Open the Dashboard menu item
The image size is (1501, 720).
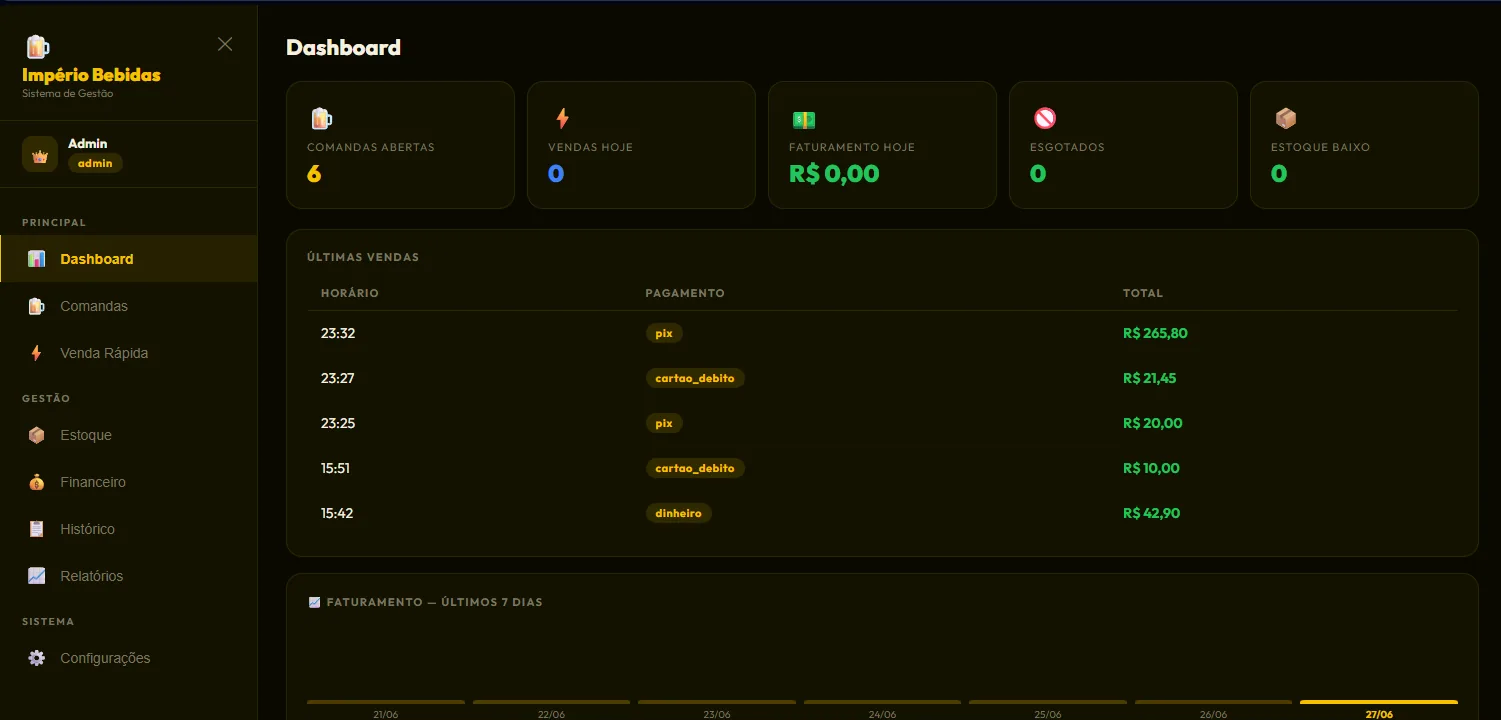coord(129,259)
